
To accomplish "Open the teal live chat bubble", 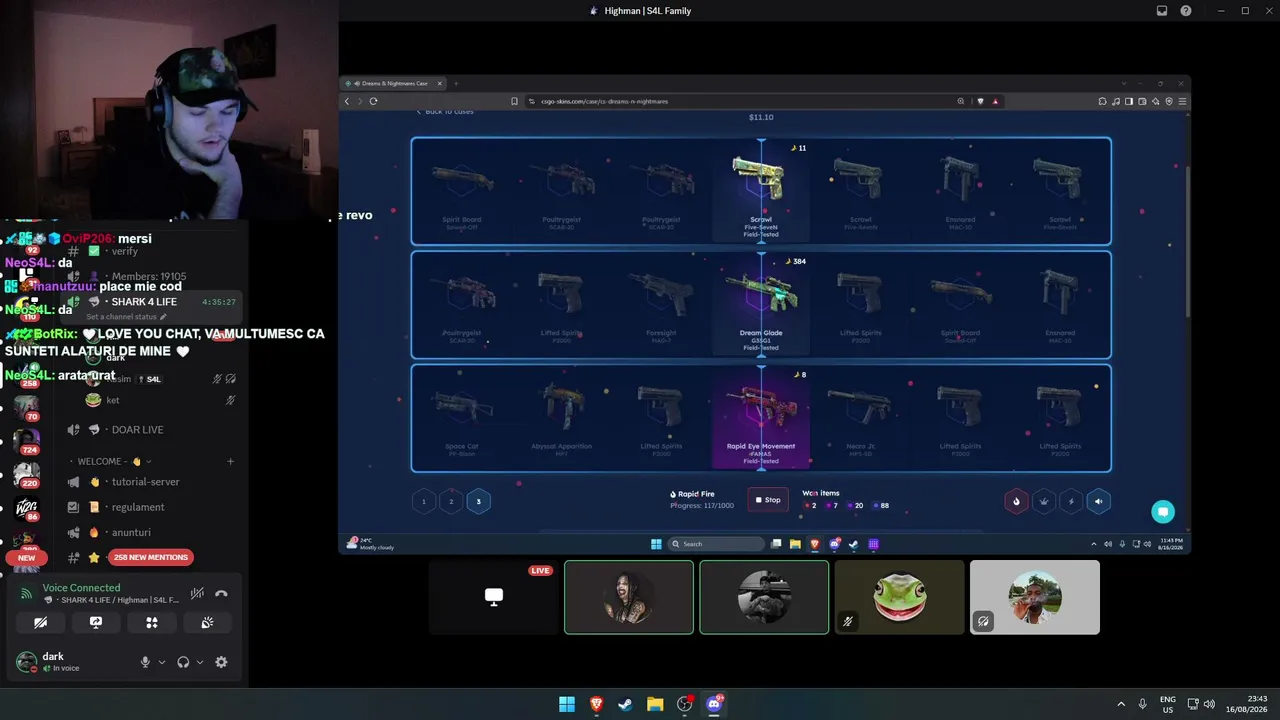I will (x=1162, y=512).
